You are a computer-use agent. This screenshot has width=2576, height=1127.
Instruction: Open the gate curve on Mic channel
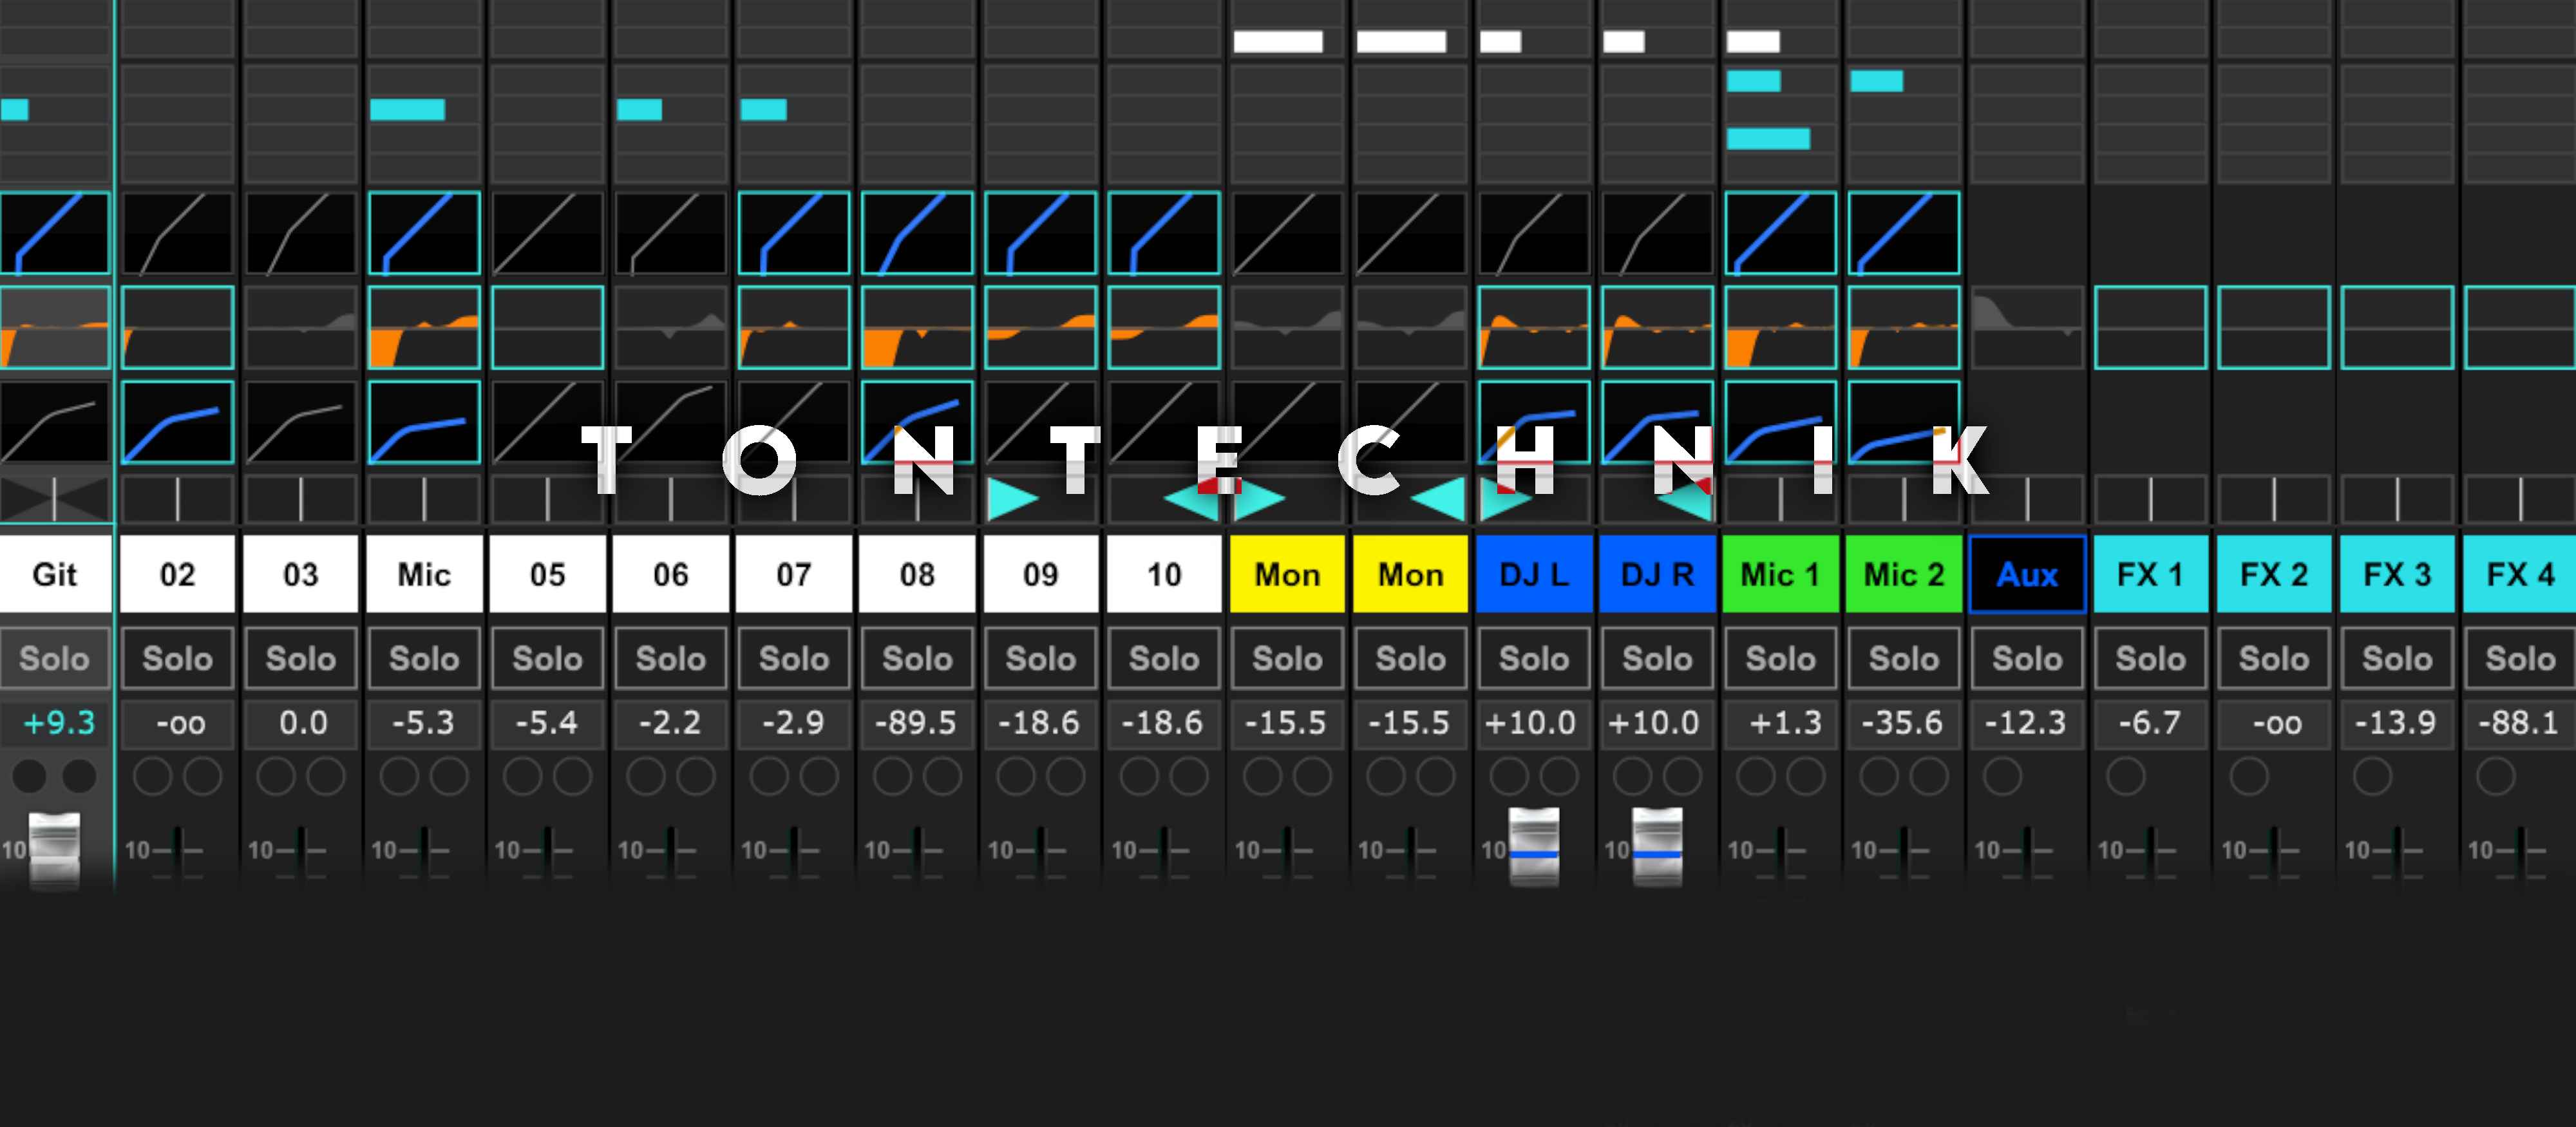point(424,233)
